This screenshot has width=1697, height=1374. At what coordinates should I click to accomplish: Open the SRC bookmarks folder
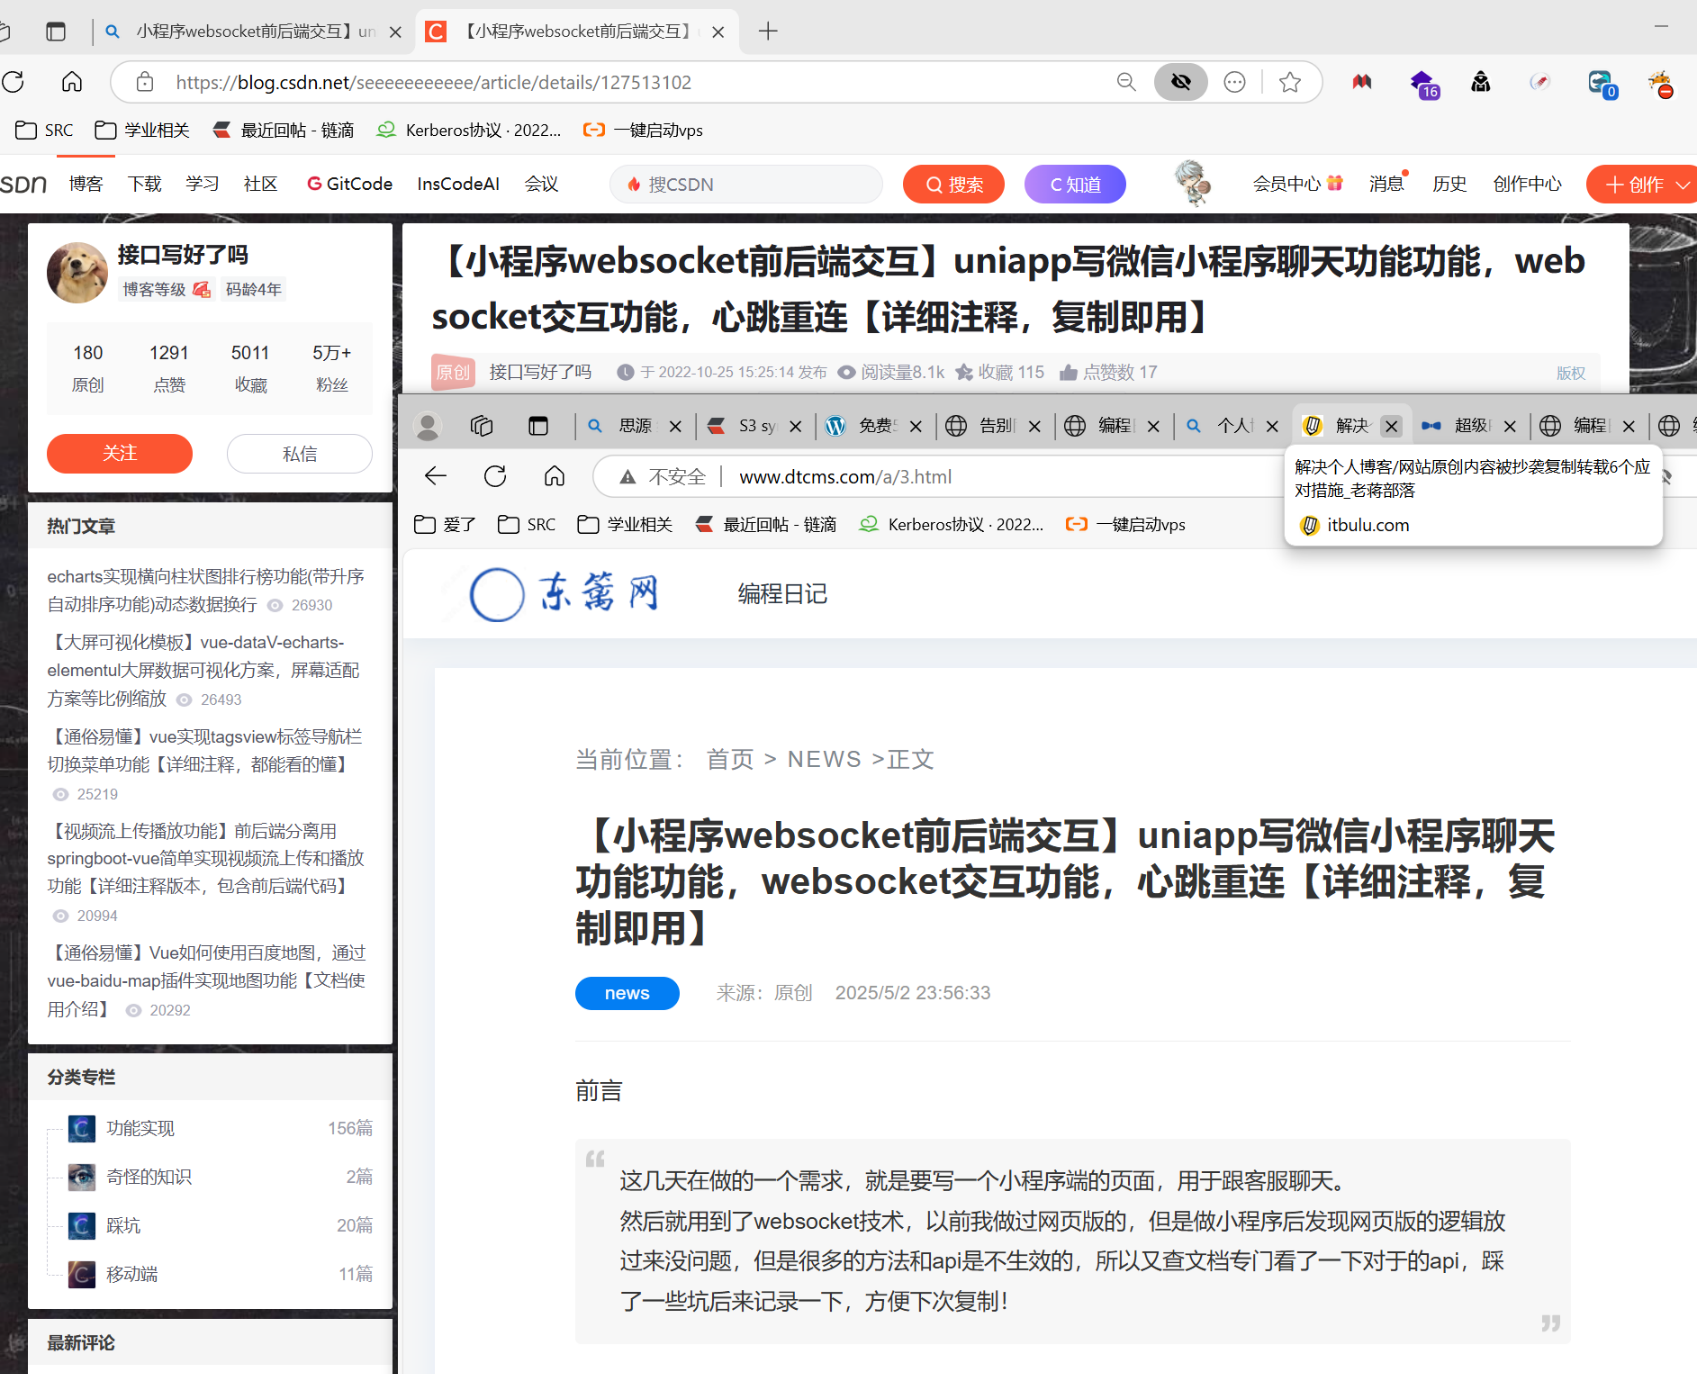tap(45, 130)
